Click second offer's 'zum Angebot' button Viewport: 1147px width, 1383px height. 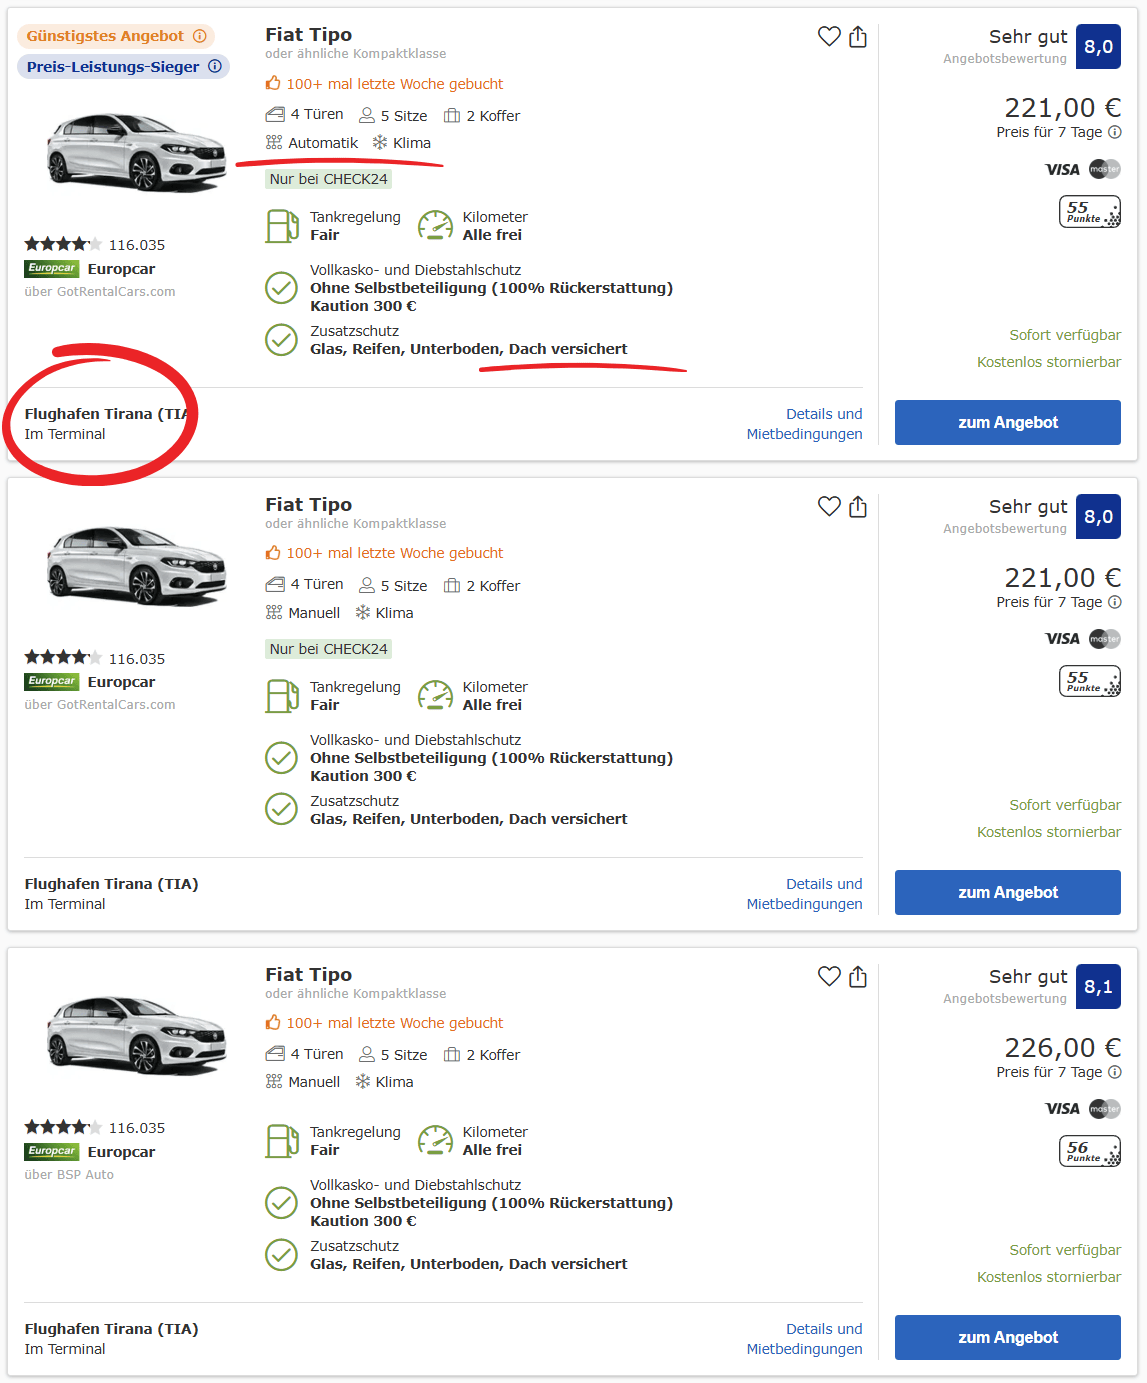click(x=1007, y=892)
